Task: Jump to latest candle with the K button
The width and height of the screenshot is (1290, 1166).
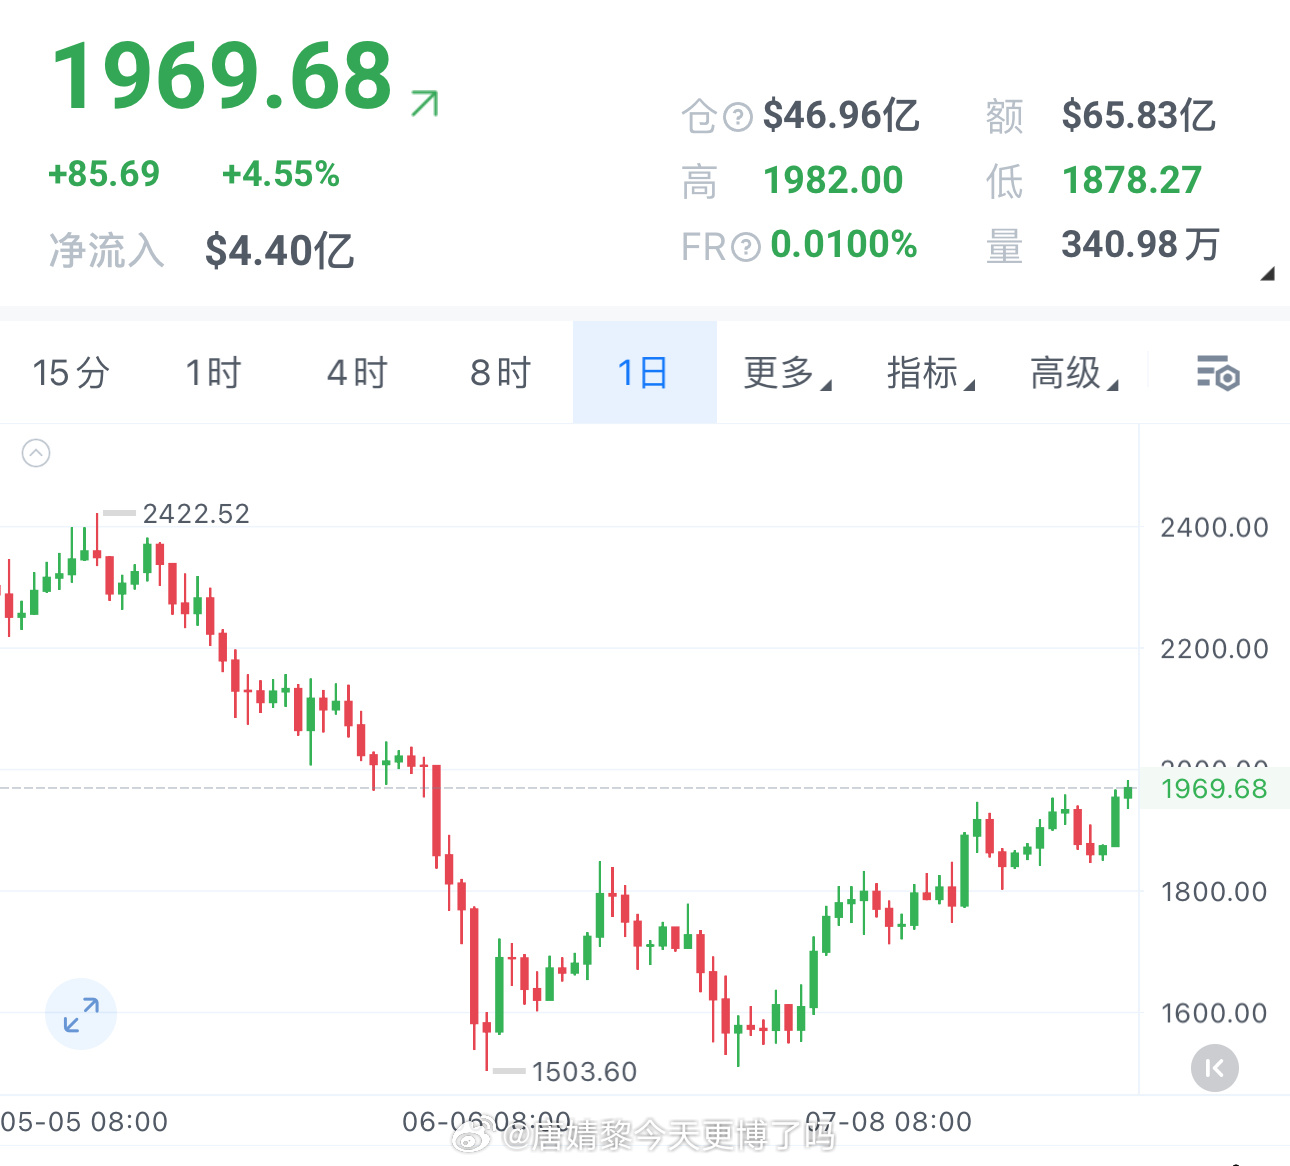Action: 1214,1068
